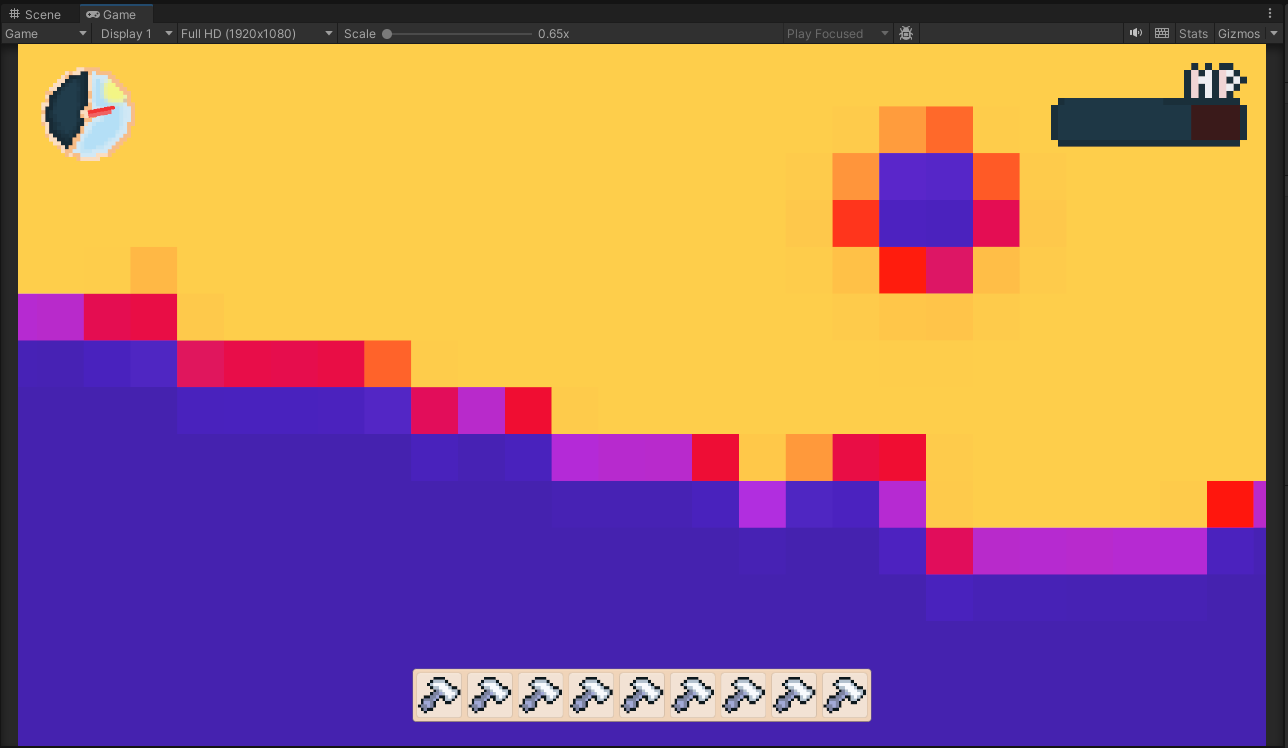
Task: Select the last hammer in the hotbar
Action: click(x=845, y=695)
